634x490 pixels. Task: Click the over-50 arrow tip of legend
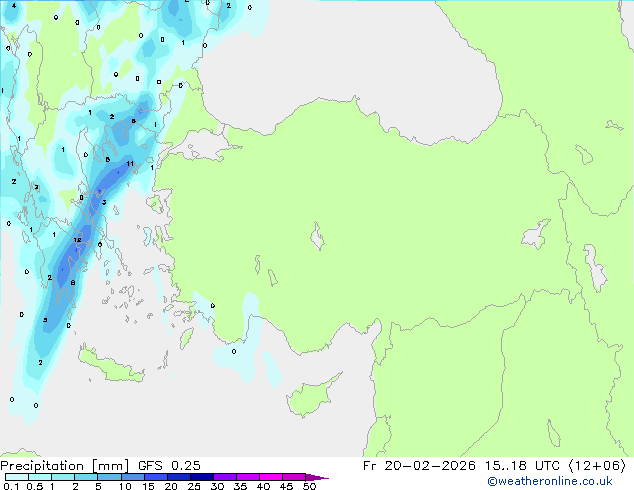pyautogui.click(x=317, y=477)
